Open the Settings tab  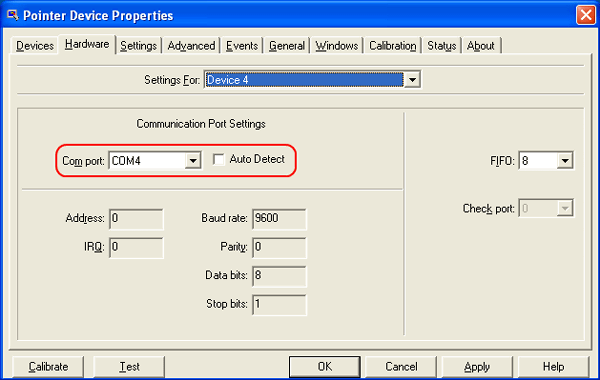click(139, 46)
